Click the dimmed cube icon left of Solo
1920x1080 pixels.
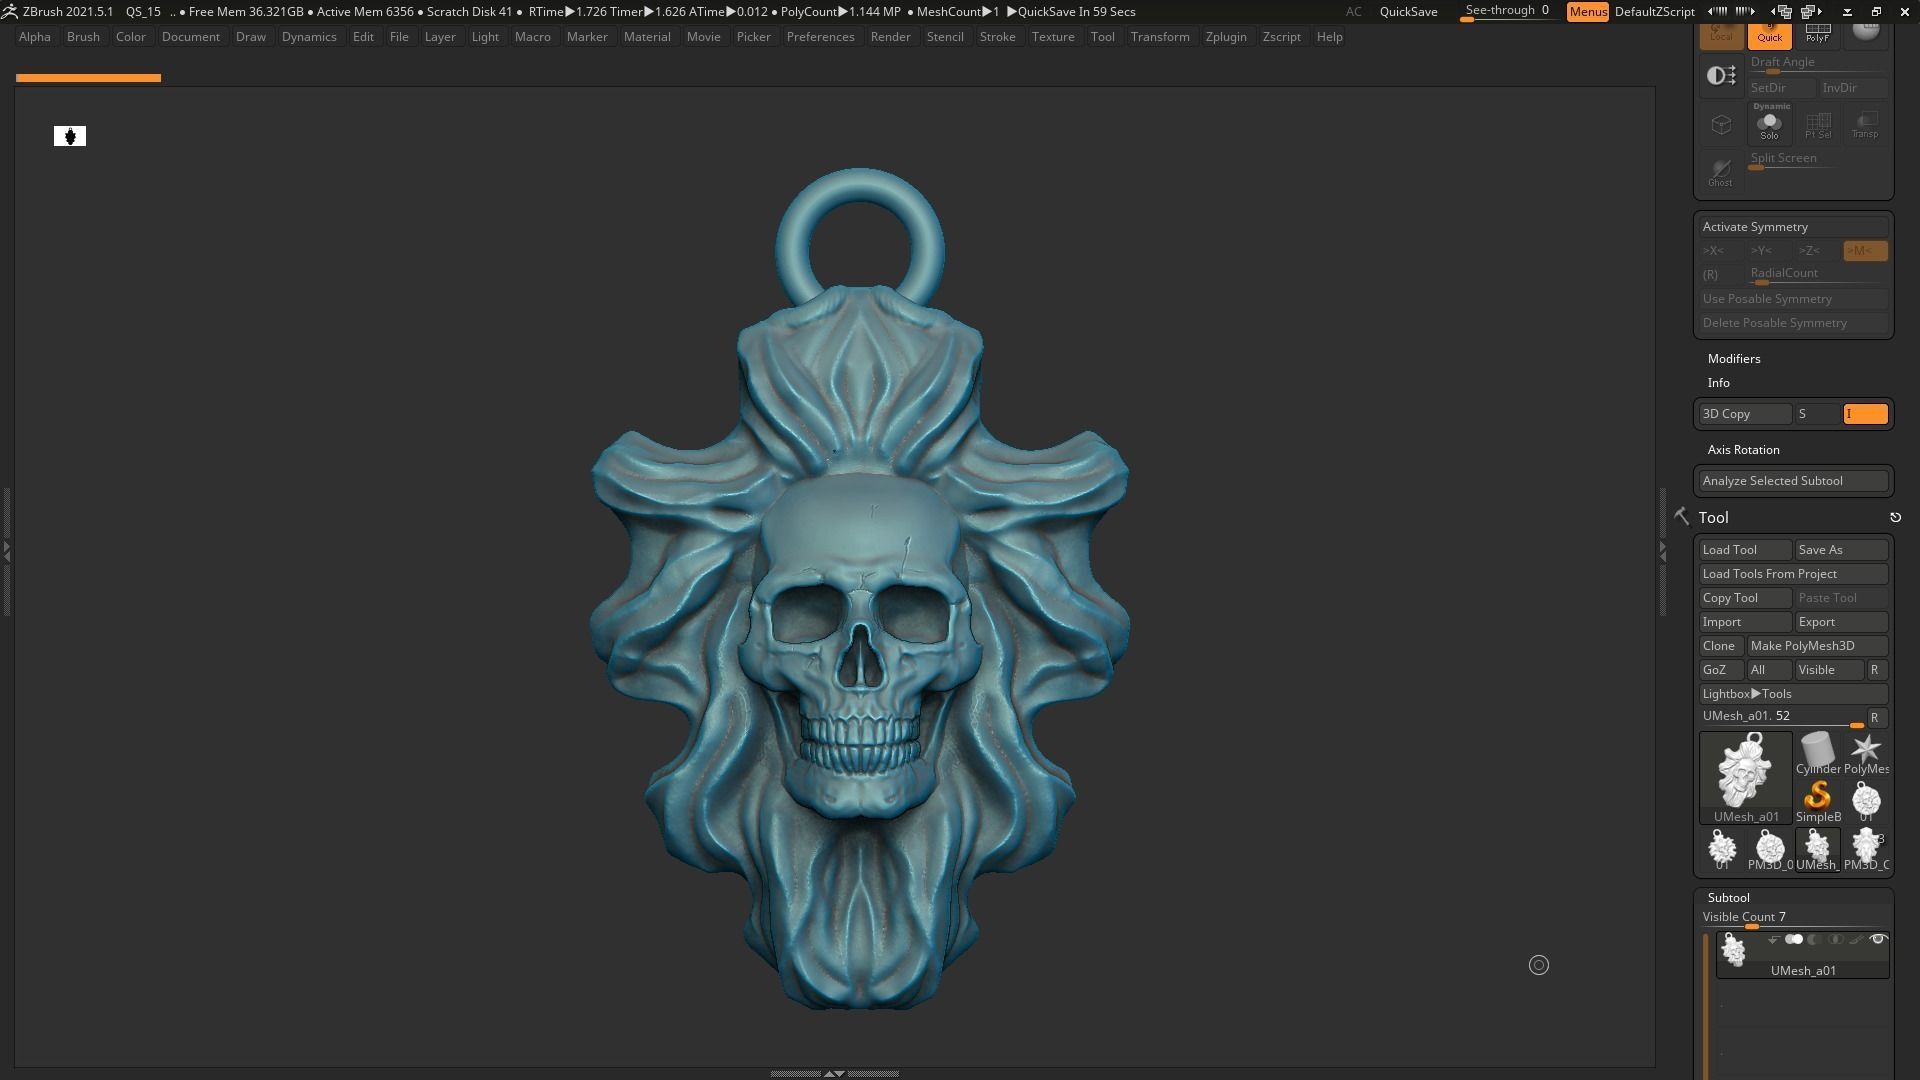click(x=1721, y=125)
